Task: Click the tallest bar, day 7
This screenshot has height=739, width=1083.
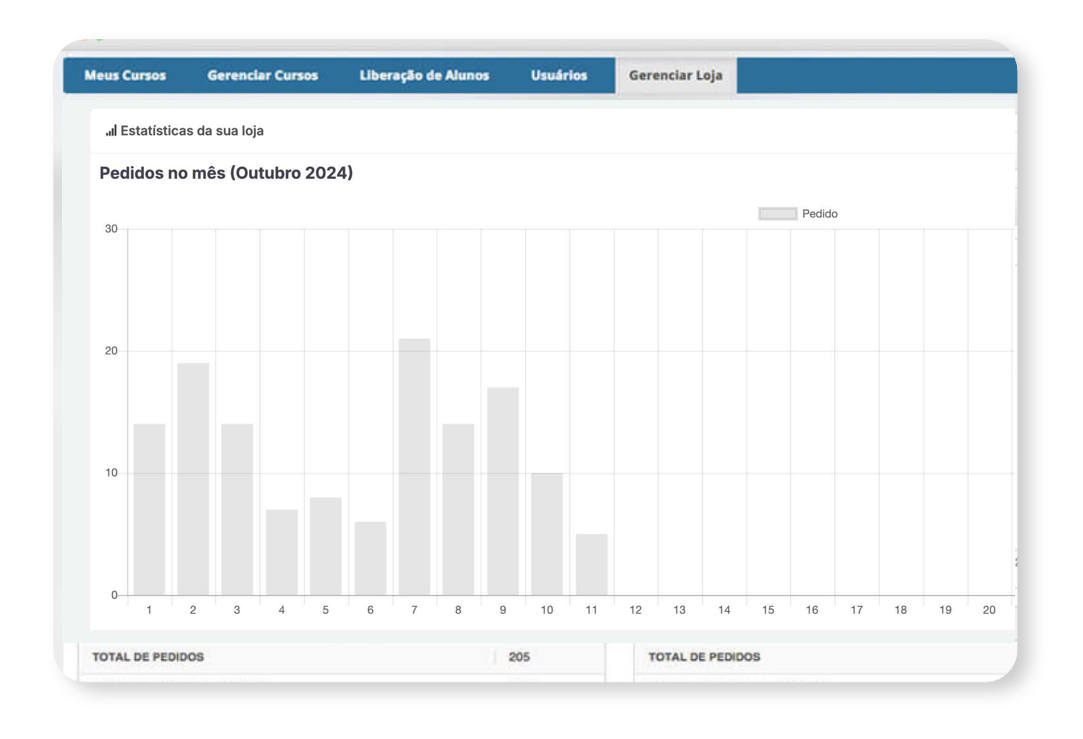Action: 414,467
